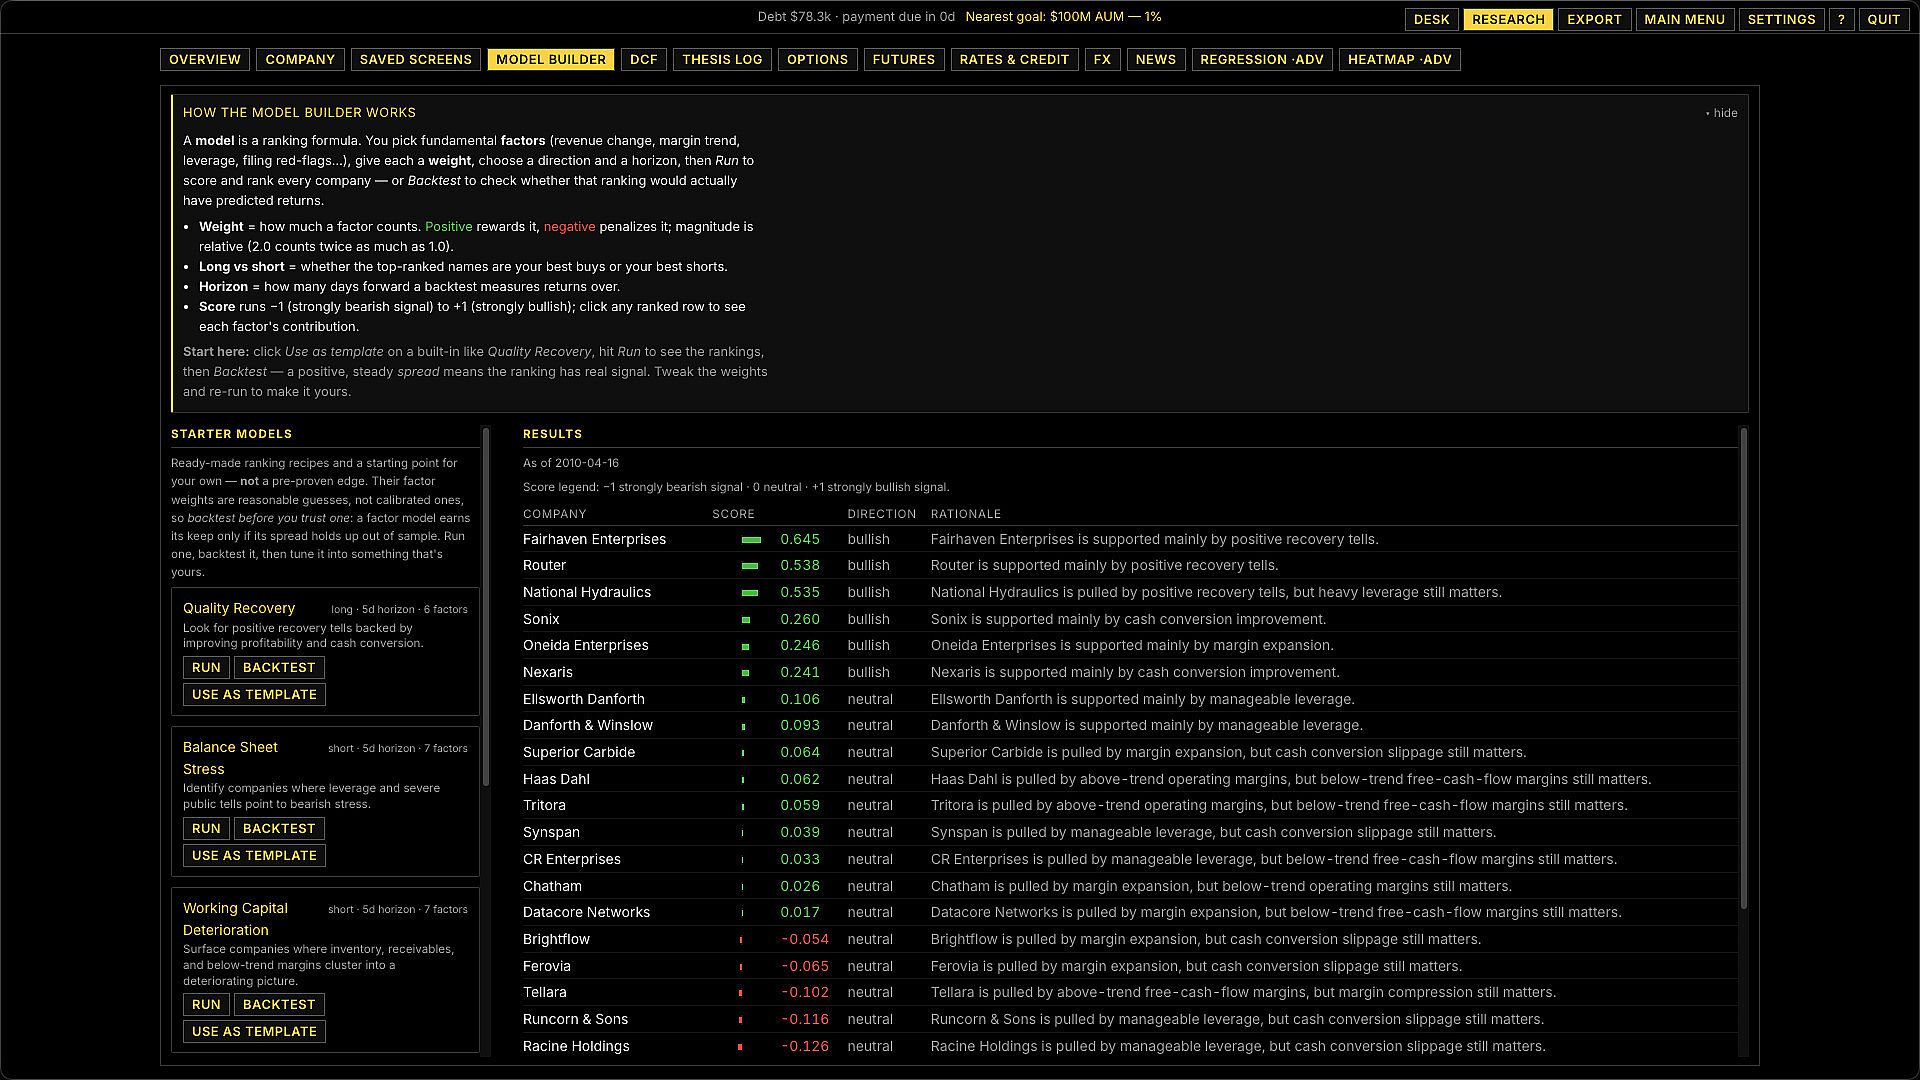Image resolution: width=1920 pixels, height=1080 pixels.
Task: Run the Balance Sheet Stress model
Action: (206, 829)
